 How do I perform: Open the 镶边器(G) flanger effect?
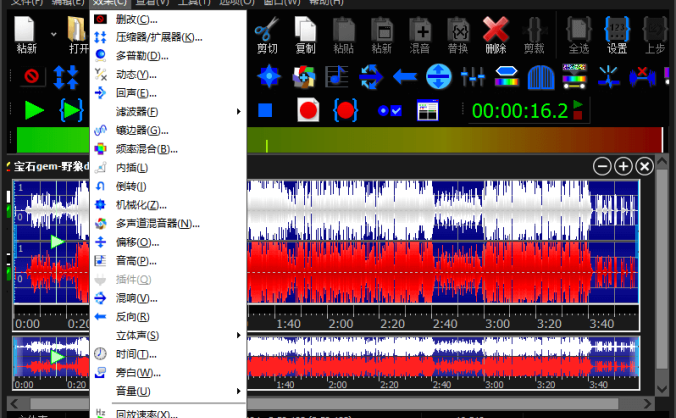pyautogui.click(x=168, y=131)
